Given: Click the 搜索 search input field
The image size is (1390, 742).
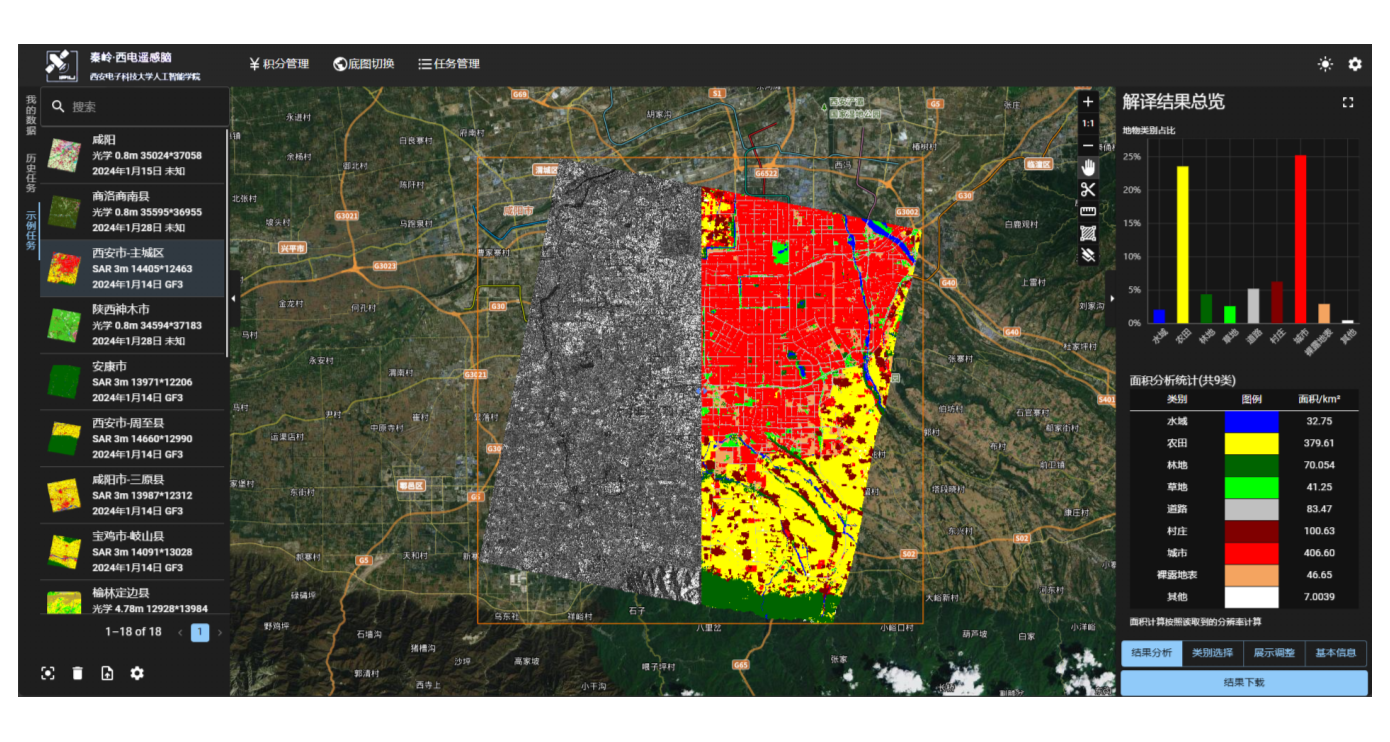Looking at the screenshot, I should click(x=145, y=107).
